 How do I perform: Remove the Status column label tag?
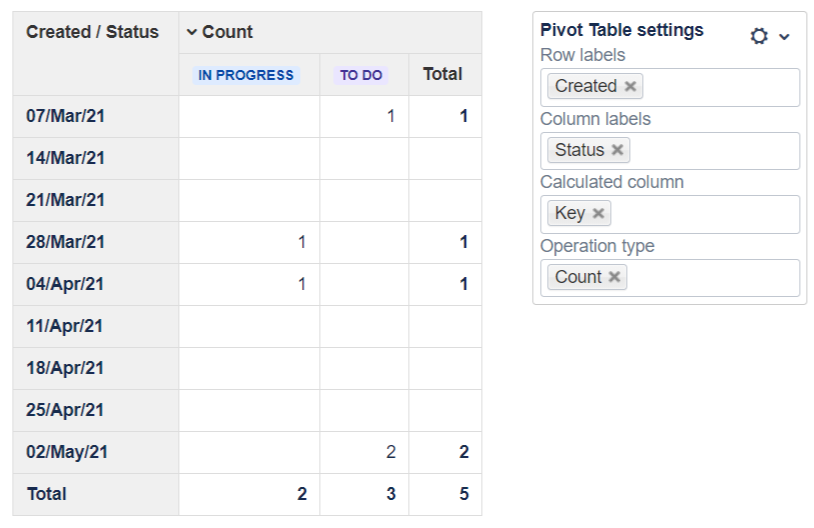[617, 150]
